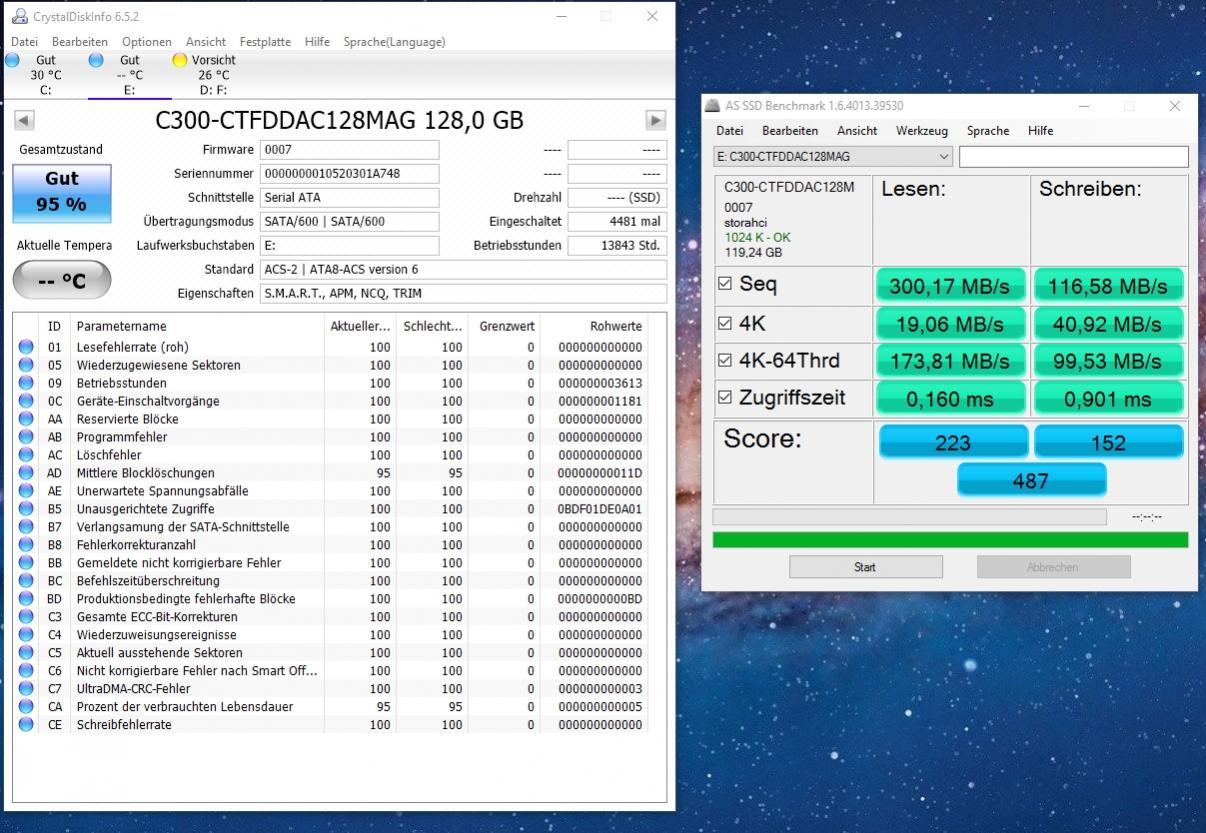Click status orb for Gesamte ECC-Bit-Korrekturen
The width and height of the screenshot is (1206, 833).
pyautogui.click(x=26, y=617)
